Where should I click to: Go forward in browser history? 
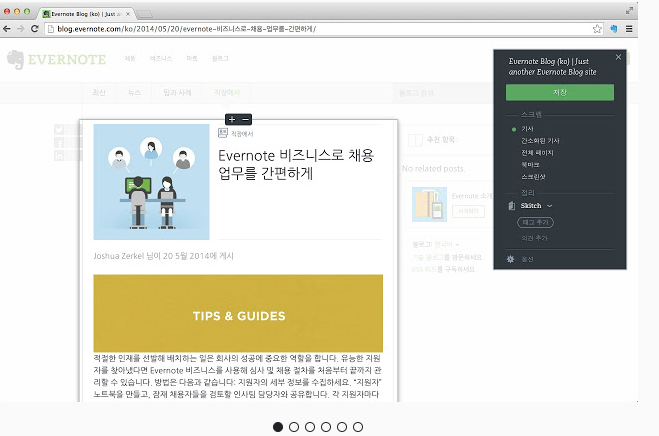[21, 29]
